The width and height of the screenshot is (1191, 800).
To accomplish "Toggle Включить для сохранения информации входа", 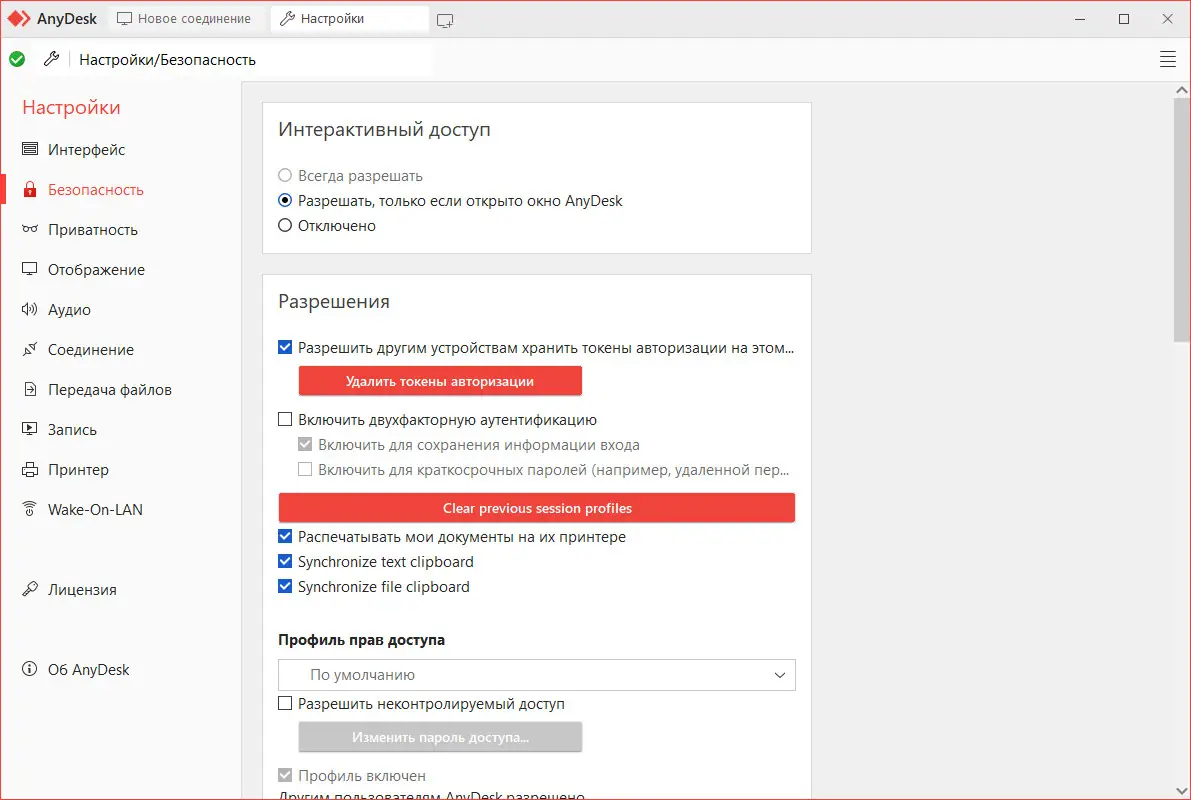I will [x=305, y=444].
